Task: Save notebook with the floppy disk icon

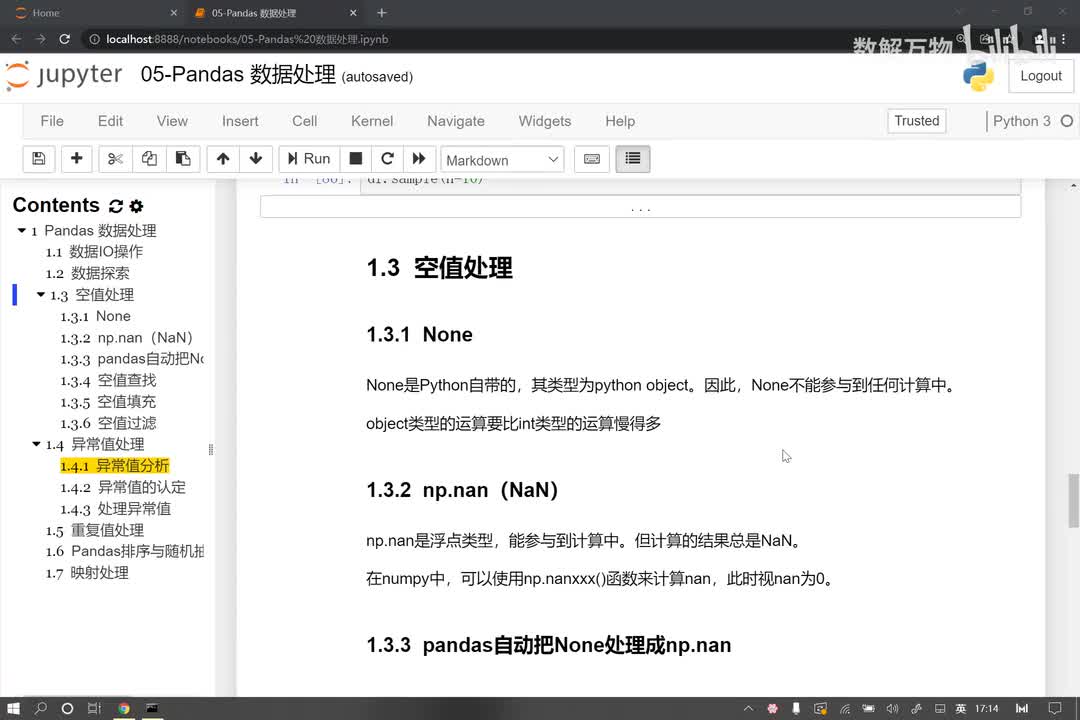Action: click(x=39, y=159)
